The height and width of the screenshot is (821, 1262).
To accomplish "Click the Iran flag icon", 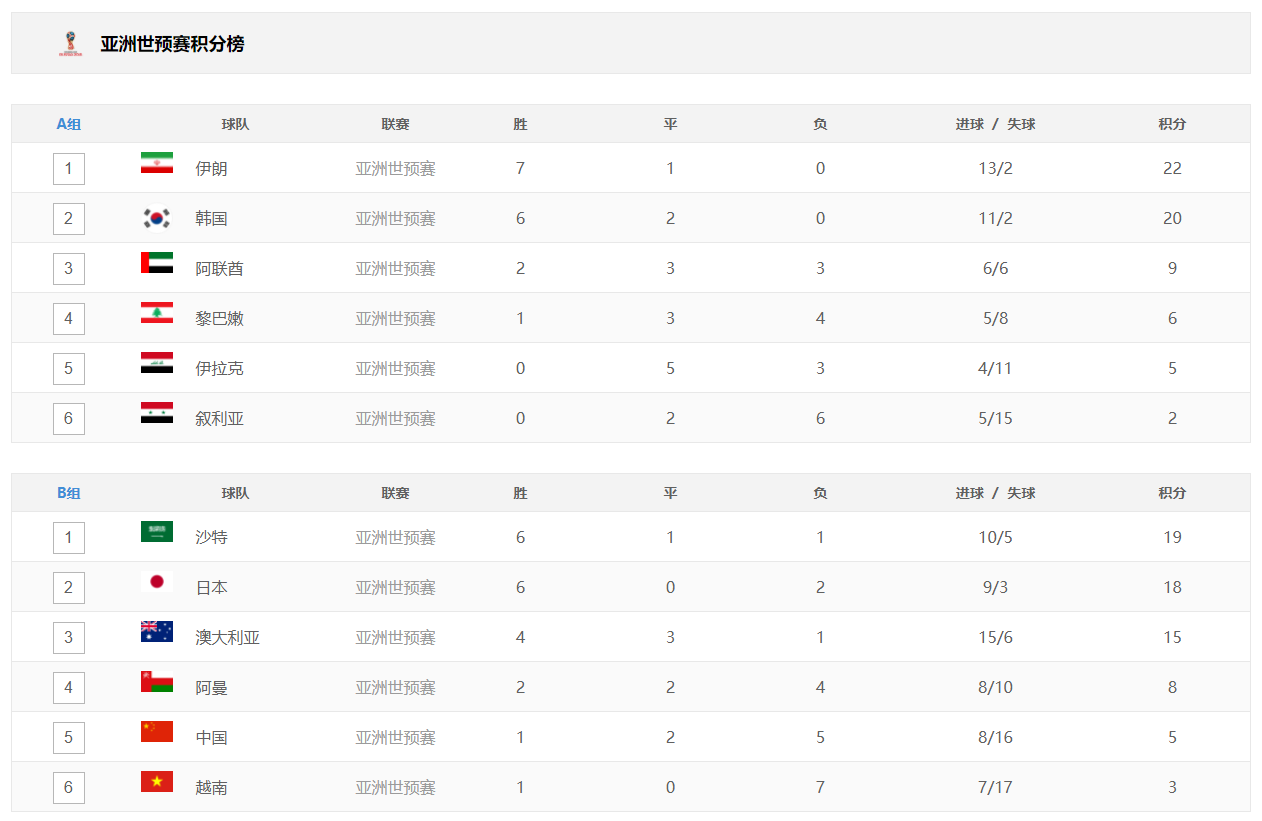I will pos(157,163).
